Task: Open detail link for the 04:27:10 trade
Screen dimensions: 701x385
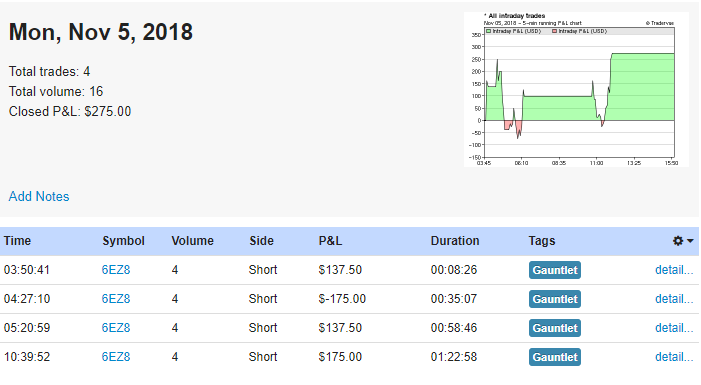Action: point(674,299)
